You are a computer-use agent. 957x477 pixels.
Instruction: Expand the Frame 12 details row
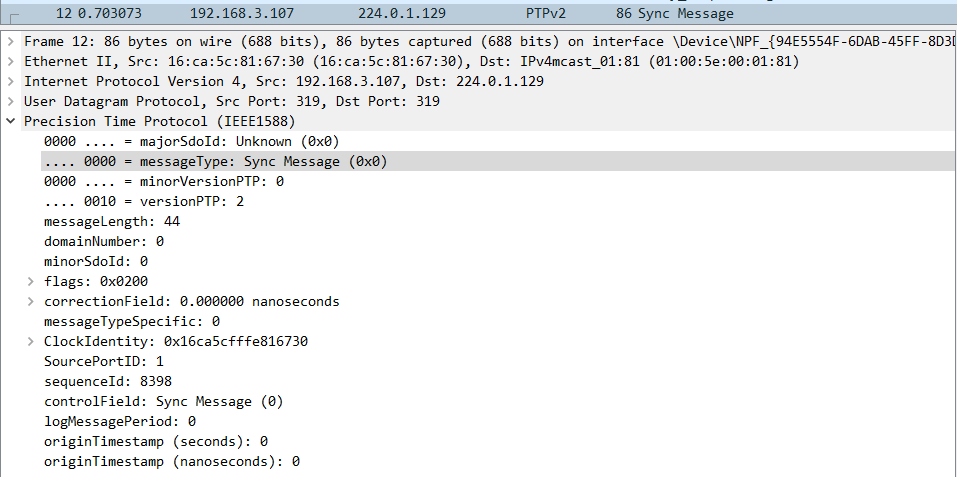10,41
